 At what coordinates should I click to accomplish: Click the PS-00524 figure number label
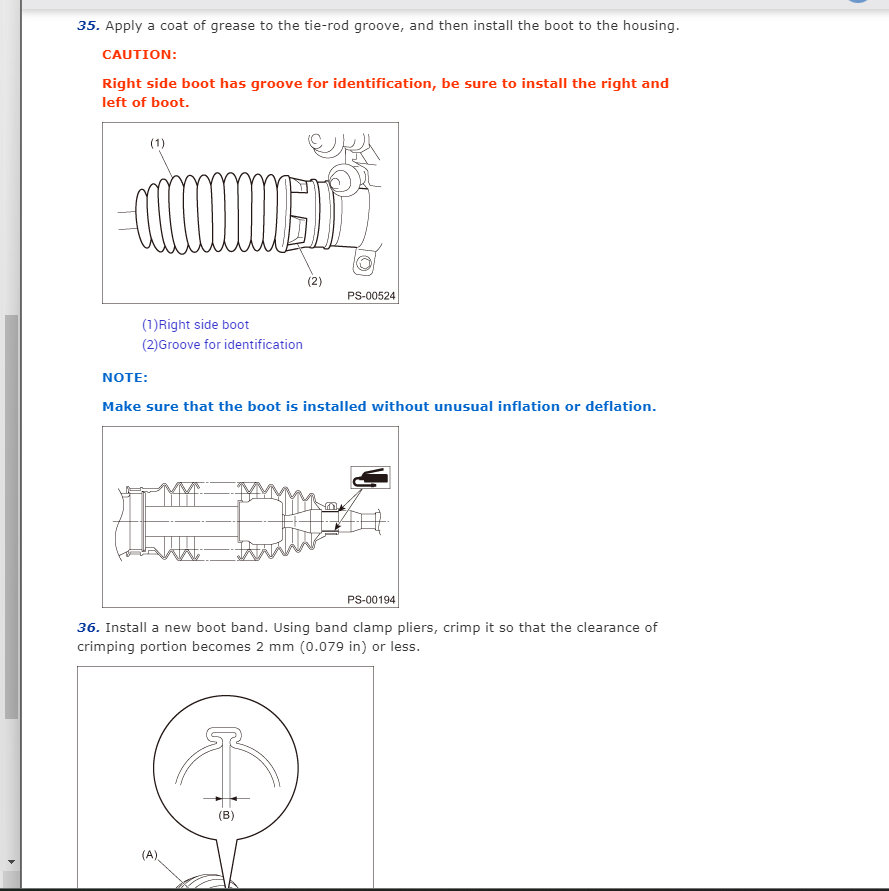[371, 295]
